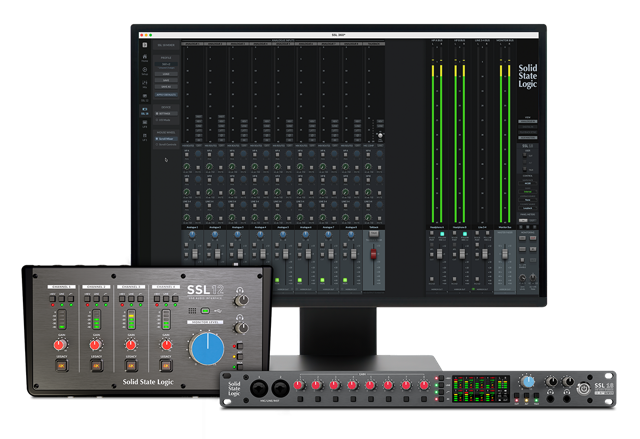Screen dimensions: 640x439
Task: Click the Talkback engage button
Action: click(374, 234)
